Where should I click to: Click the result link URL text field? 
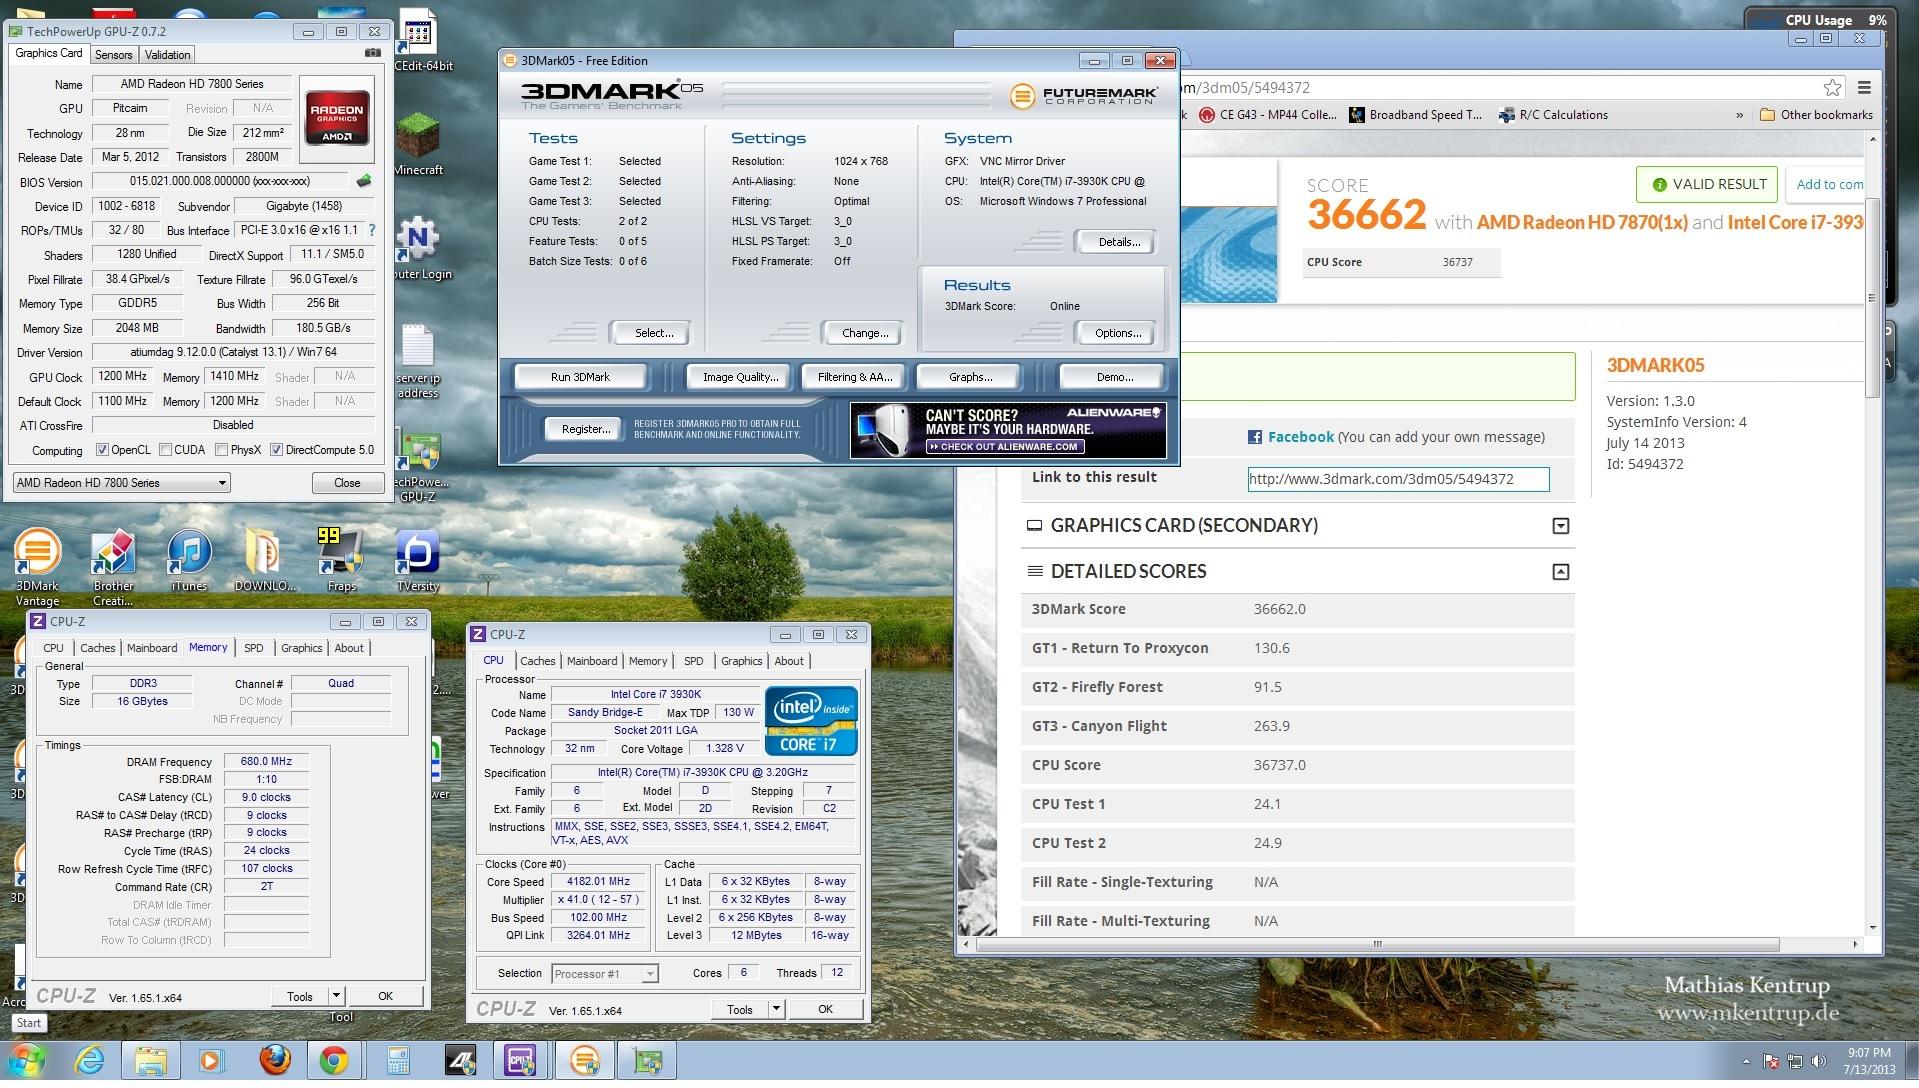[x=1398, y=479]
